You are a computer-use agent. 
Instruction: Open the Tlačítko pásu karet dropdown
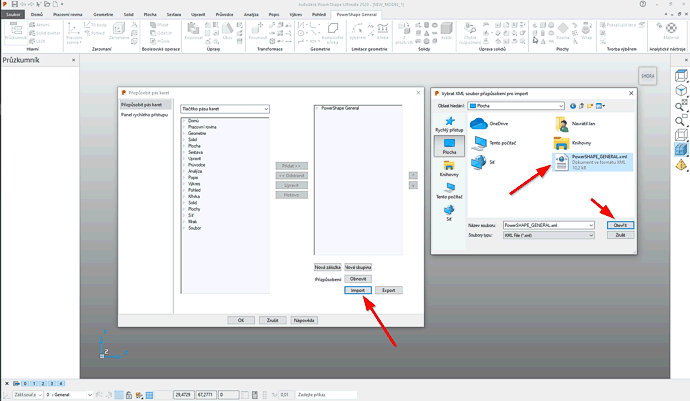tap(225, 109)
